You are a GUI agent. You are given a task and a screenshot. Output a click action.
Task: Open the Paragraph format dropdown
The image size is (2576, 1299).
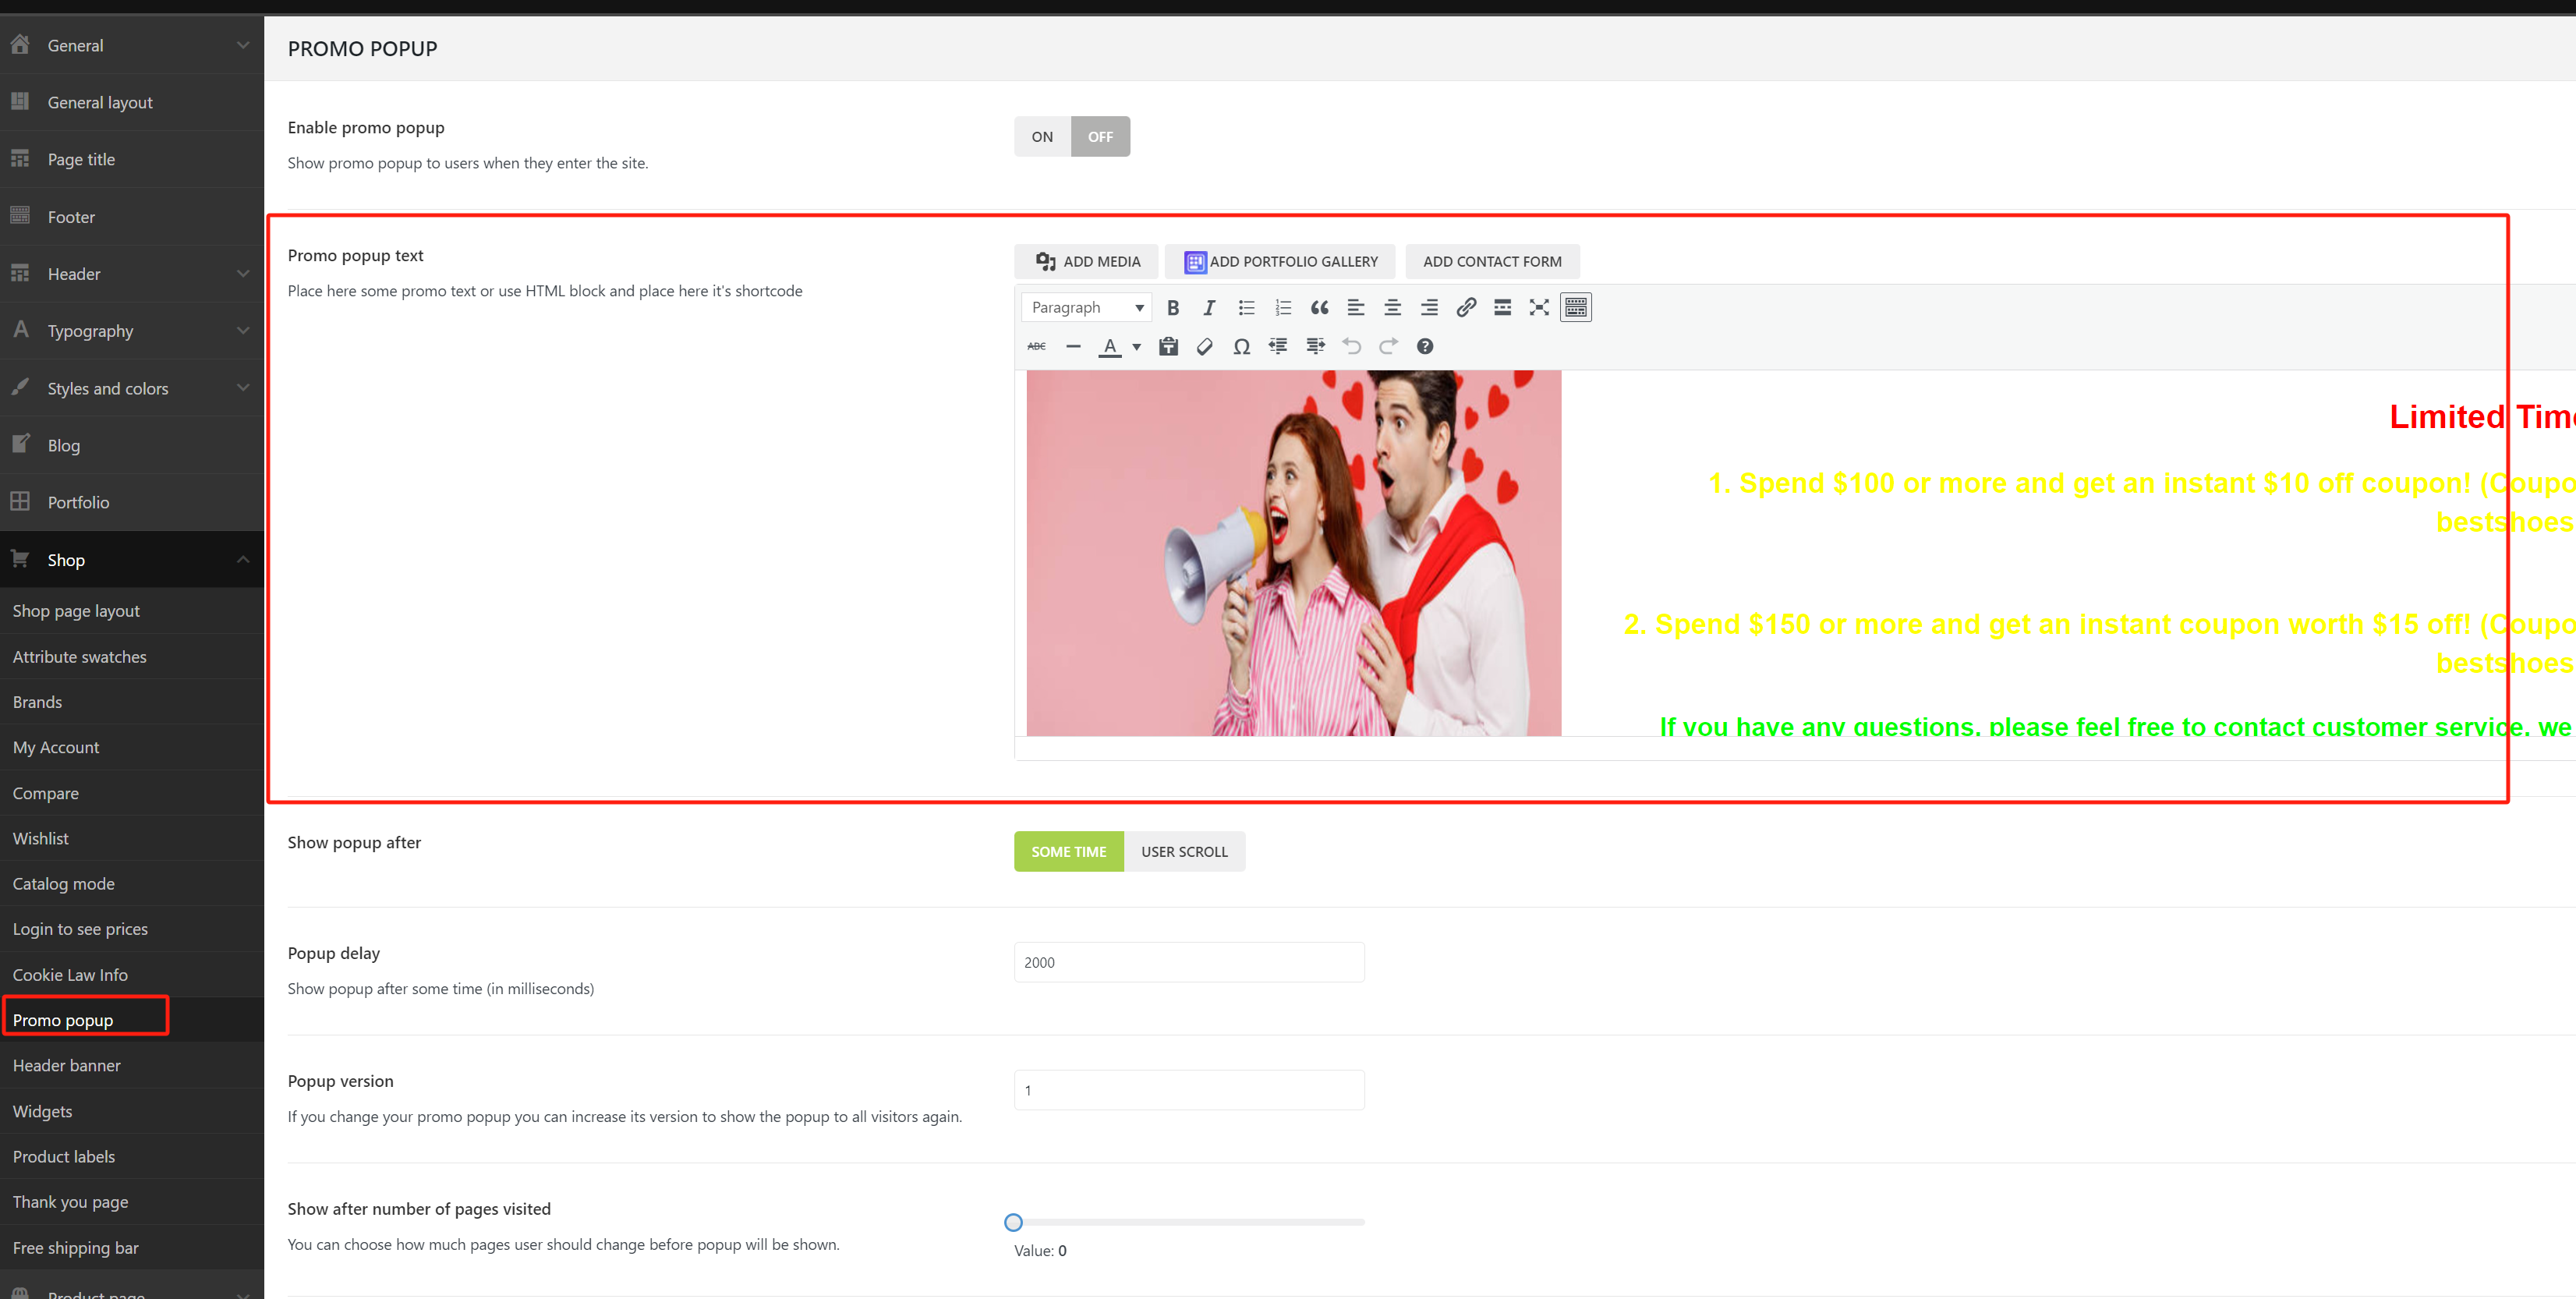click(1086, 308)
